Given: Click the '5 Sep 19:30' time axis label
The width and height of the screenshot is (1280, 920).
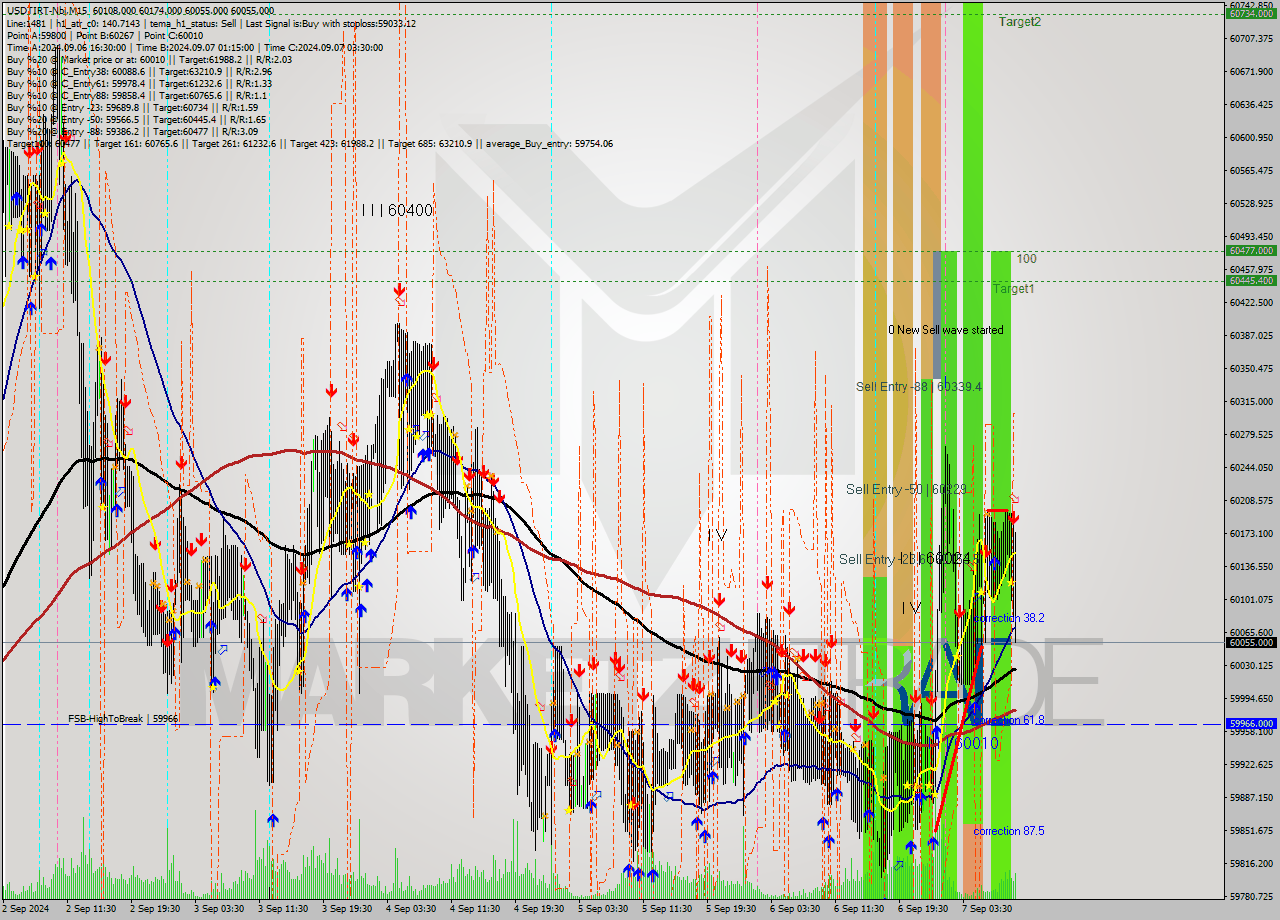Looking at the screenshot, I should click(730, 909).
